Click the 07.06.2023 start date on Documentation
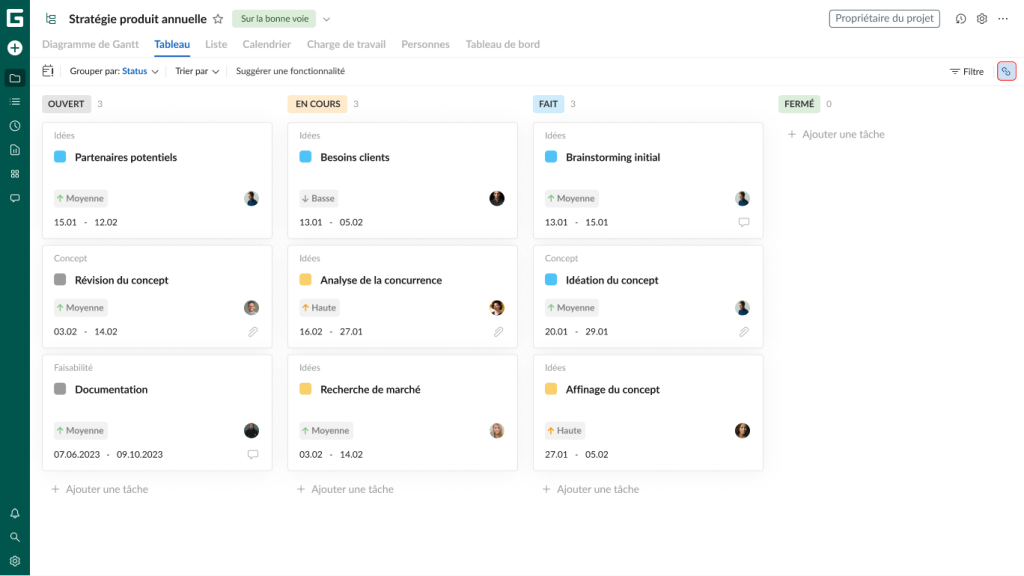The width and height of the screenshot is (1024, 576). [x=76, y=455]
